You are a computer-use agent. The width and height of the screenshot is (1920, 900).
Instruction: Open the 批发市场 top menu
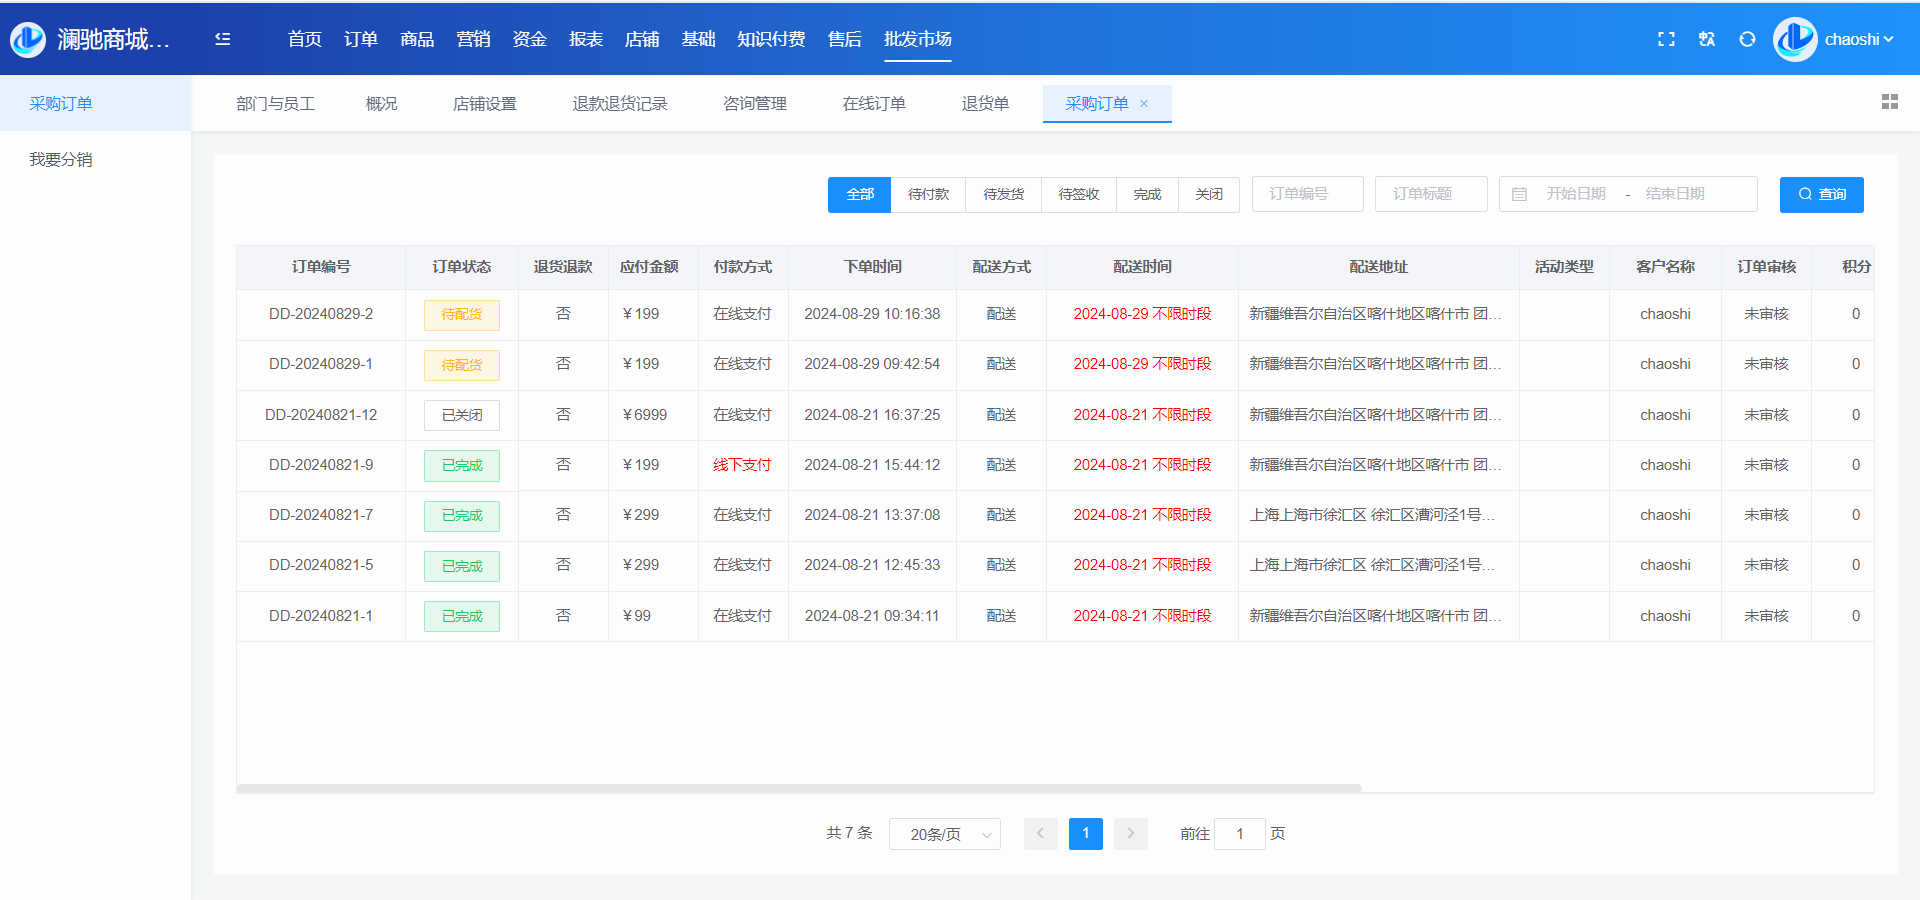[917, 39]
